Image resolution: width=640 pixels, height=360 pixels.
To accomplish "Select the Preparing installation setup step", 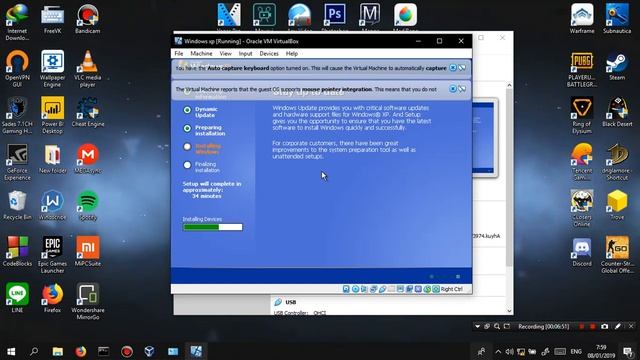I will click(204, 130).
